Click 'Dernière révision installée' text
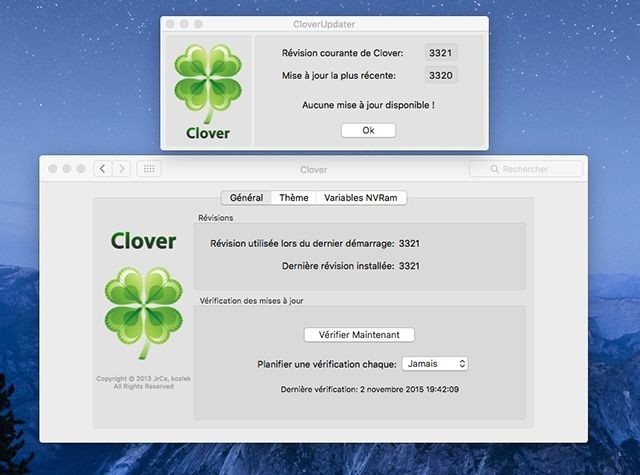Viewport: 640px width, 475px height. click(x=338, y=266)
